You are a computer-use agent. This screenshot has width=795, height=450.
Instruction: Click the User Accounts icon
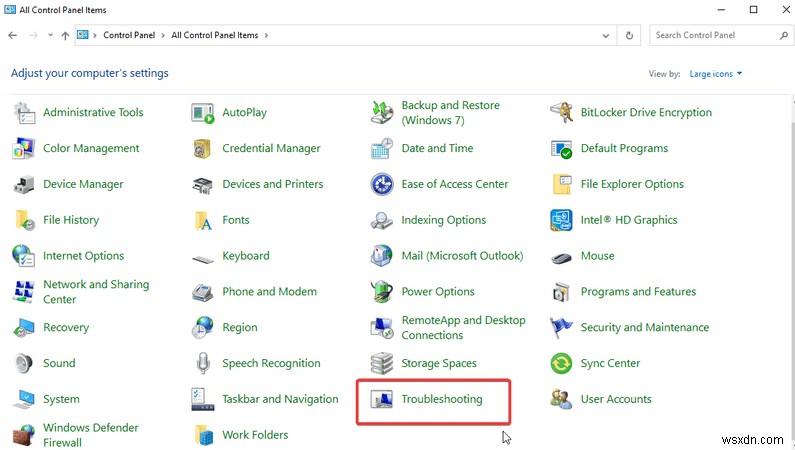click(x=561, y=399)
